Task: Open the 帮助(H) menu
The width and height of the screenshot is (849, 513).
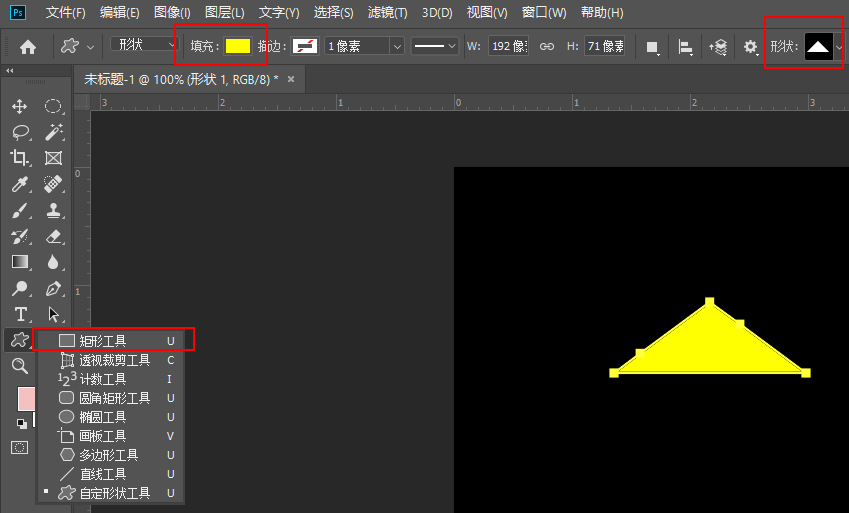Action: [602, 12]
